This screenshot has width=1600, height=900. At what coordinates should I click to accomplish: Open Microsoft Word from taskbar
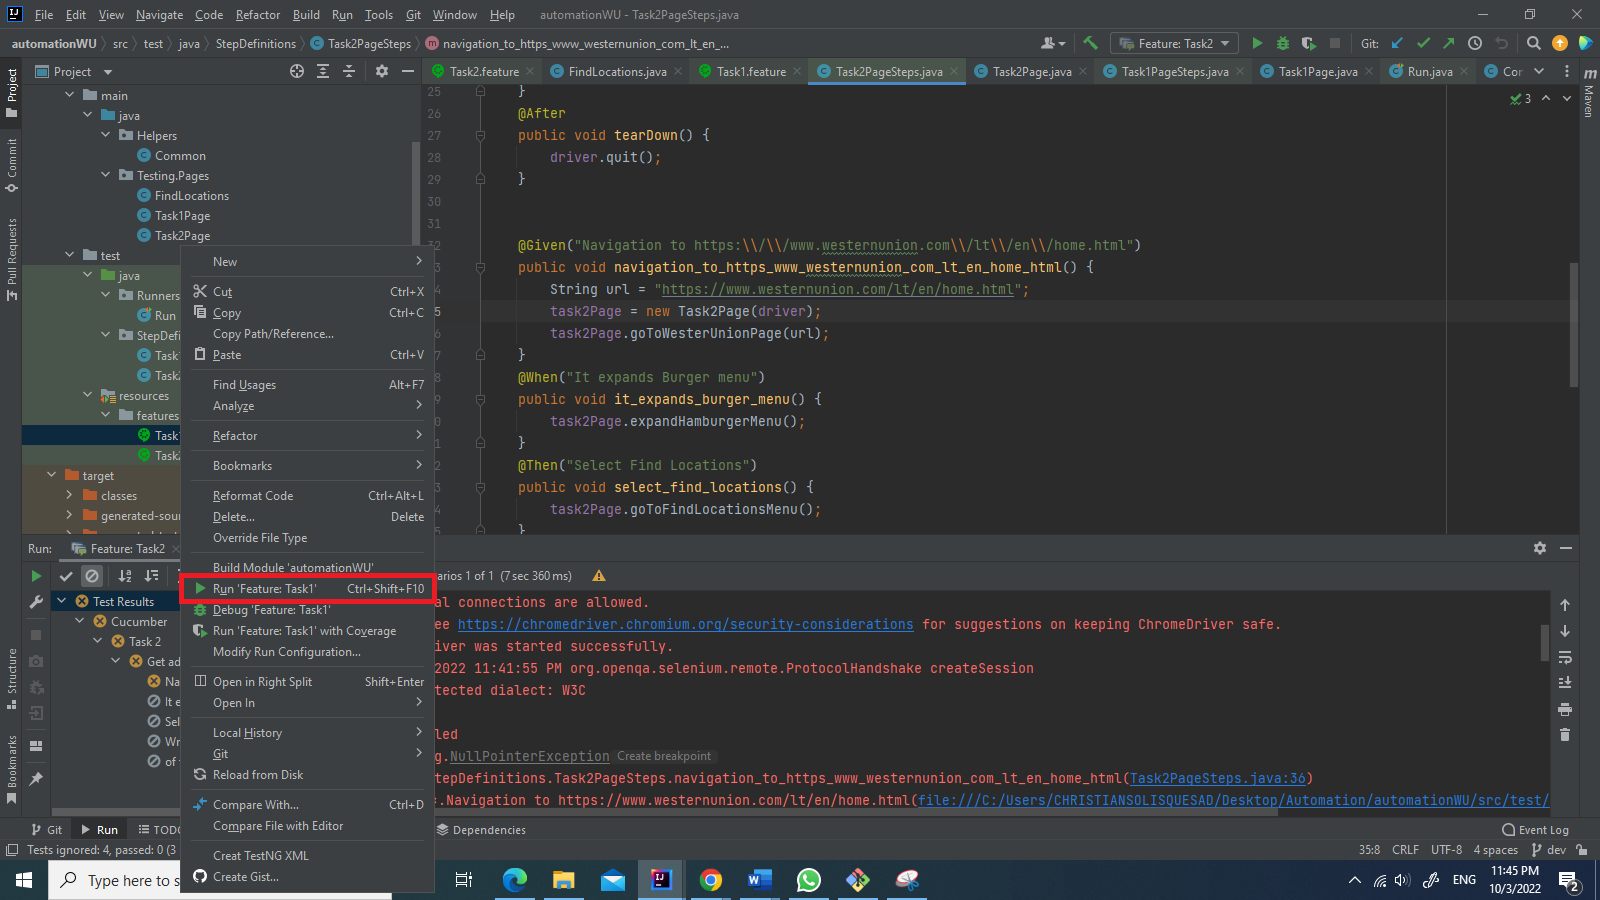click(760, 880)
